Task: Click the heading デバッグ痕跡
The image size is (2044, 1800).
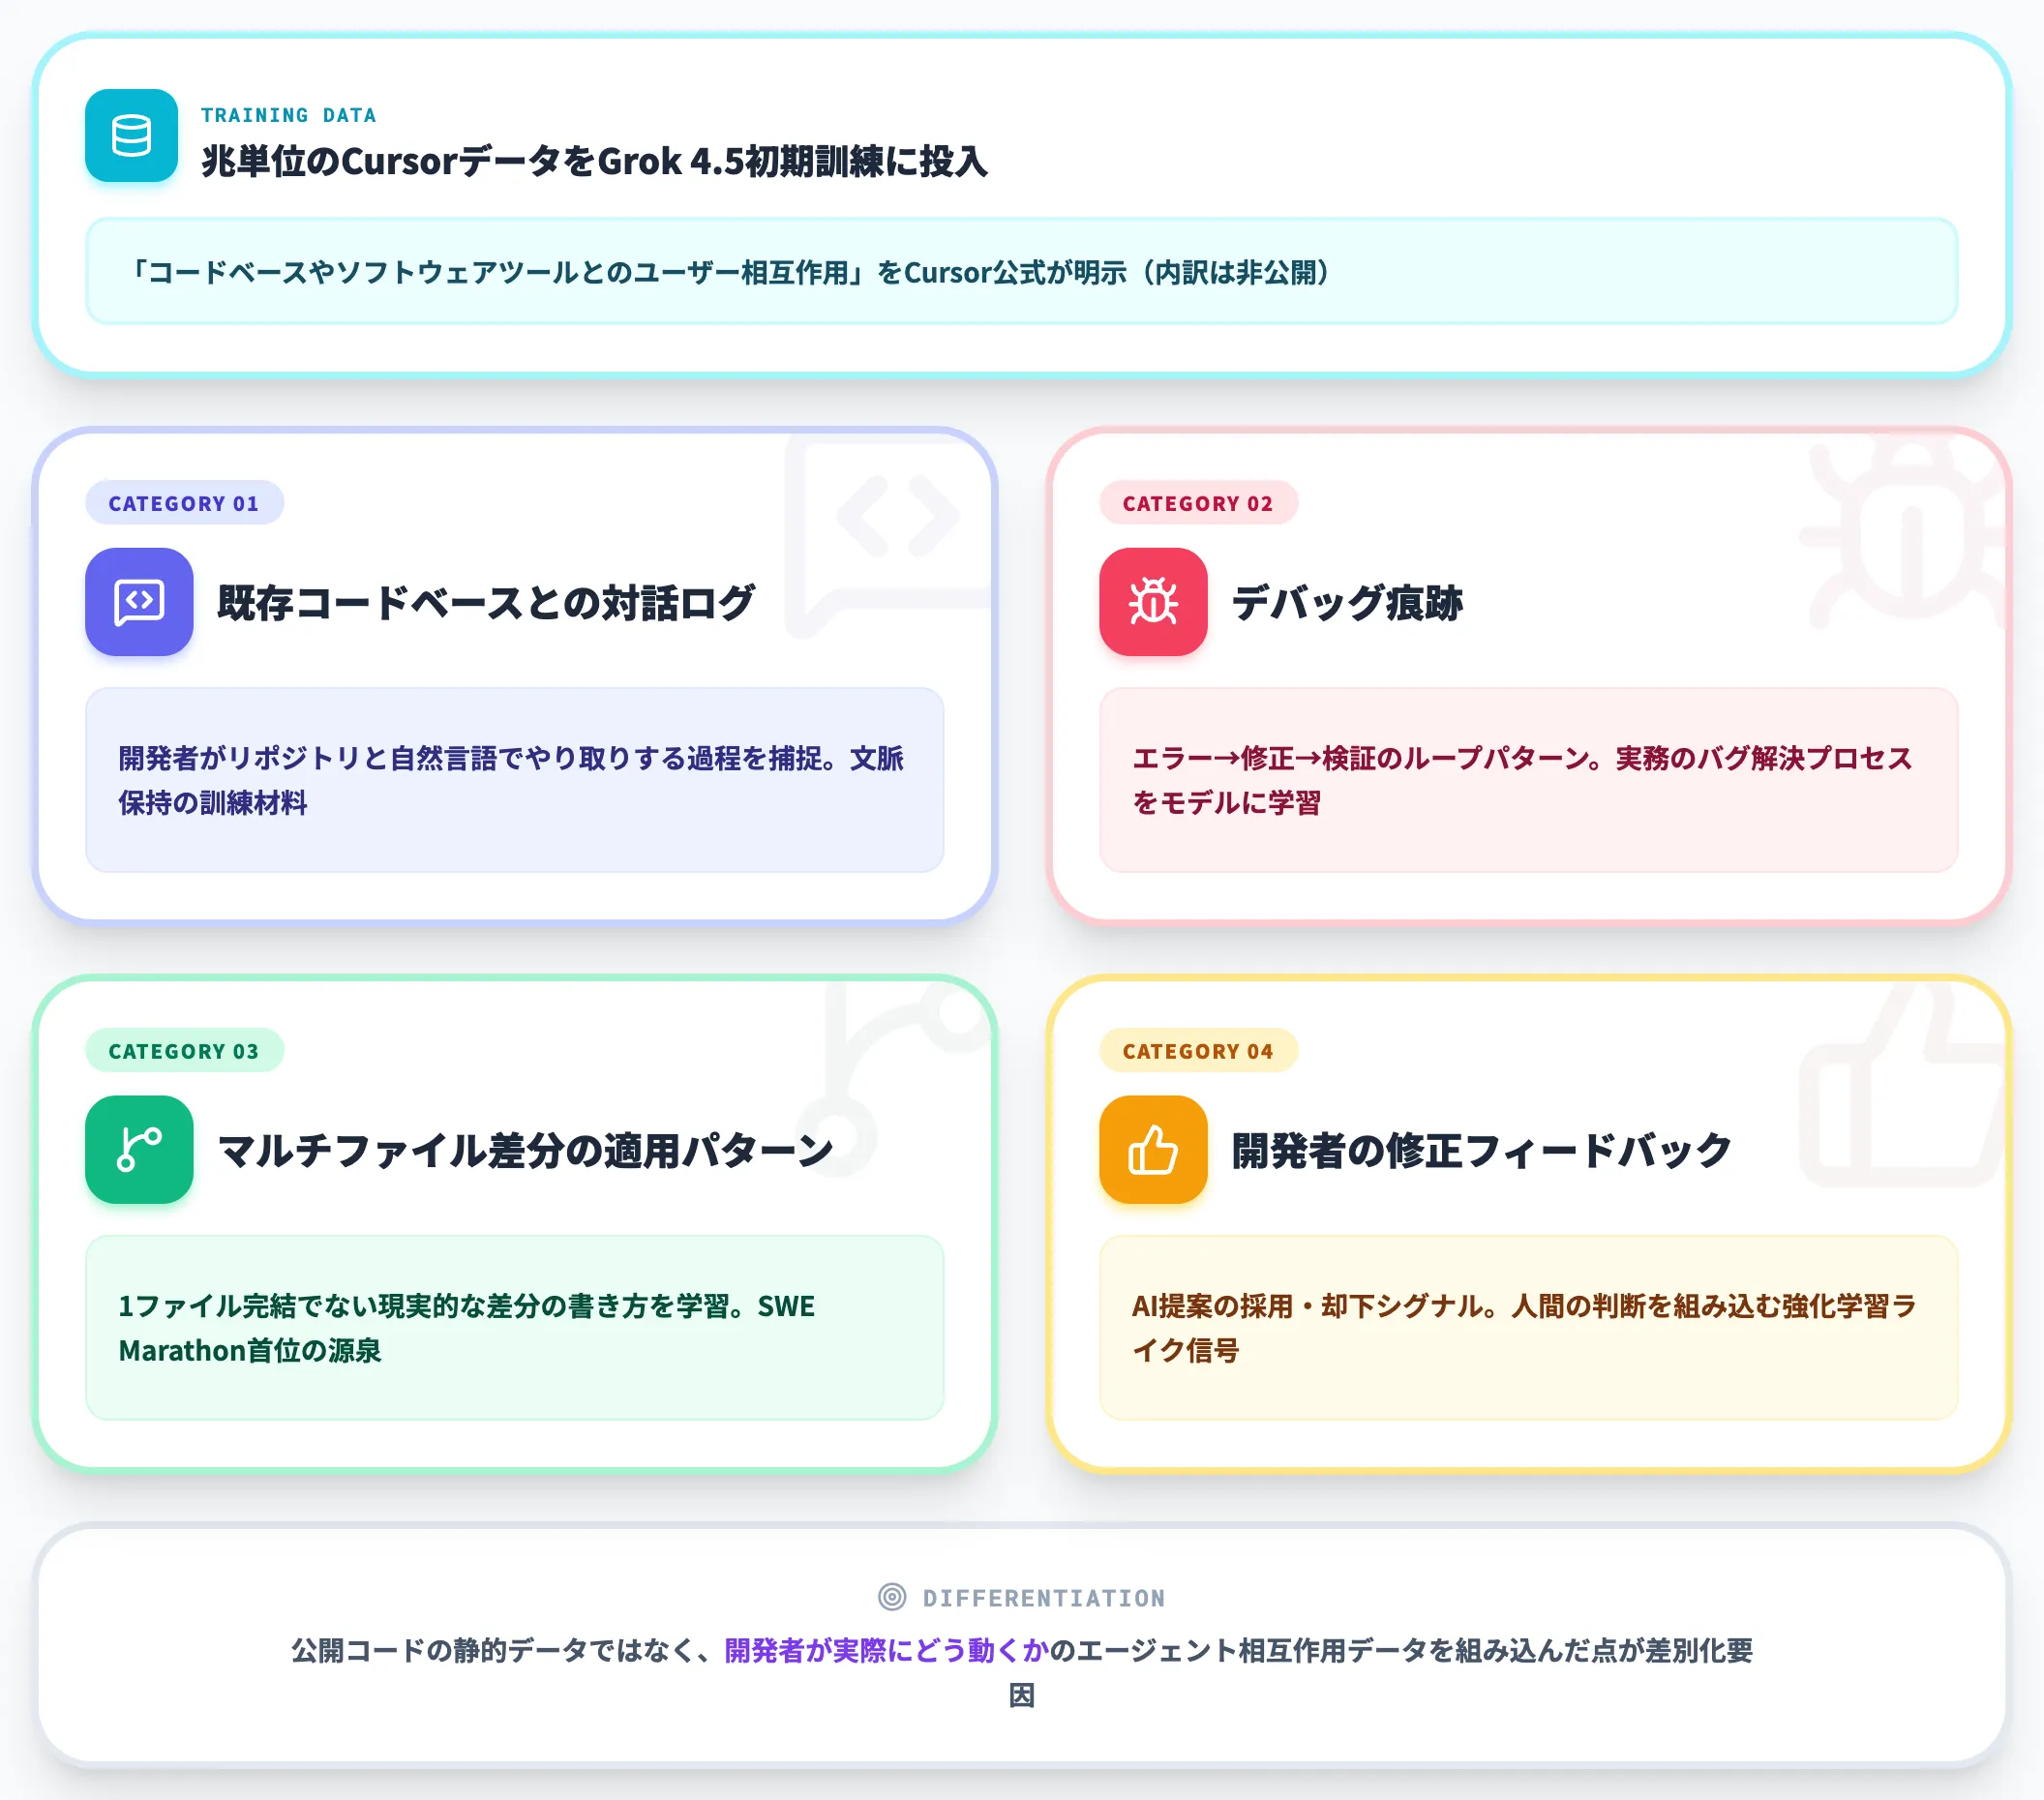Action: (1347, 602)
